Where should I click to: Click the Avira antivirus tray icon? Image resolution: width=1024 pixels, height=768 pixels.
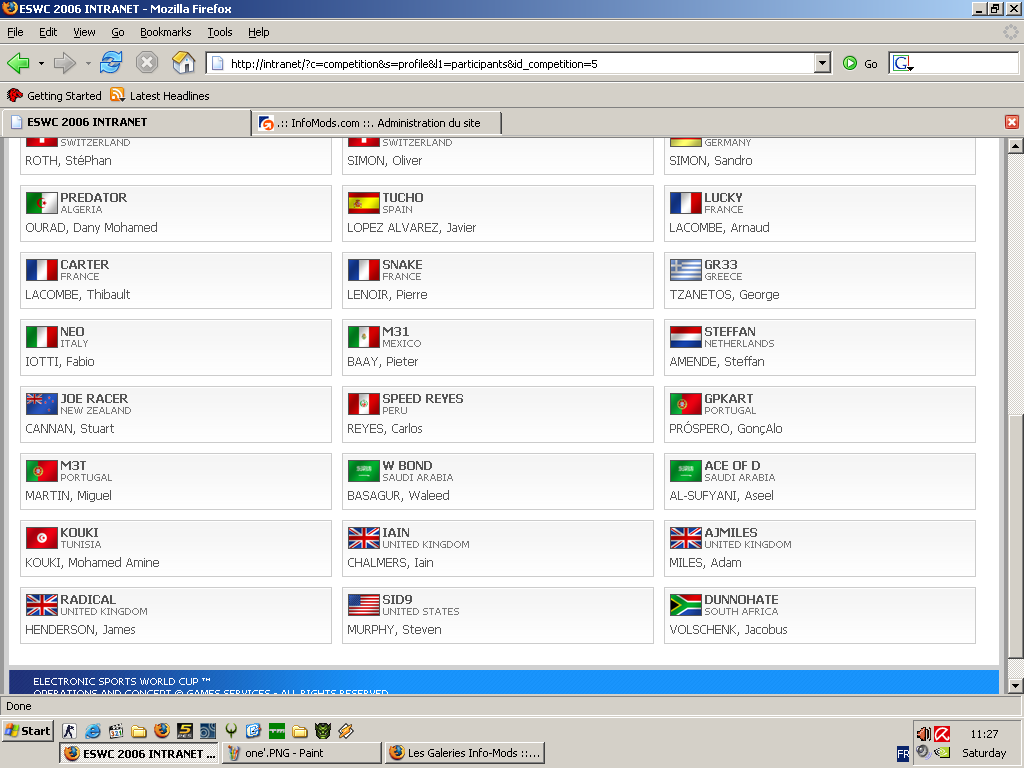[x=941, y=733]
